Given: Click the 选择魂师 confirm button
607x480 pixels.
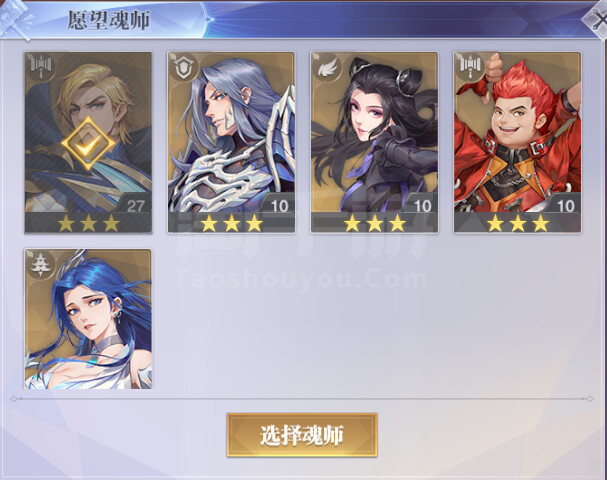Looking at the screenshot, I should click(x=302, y=435).
